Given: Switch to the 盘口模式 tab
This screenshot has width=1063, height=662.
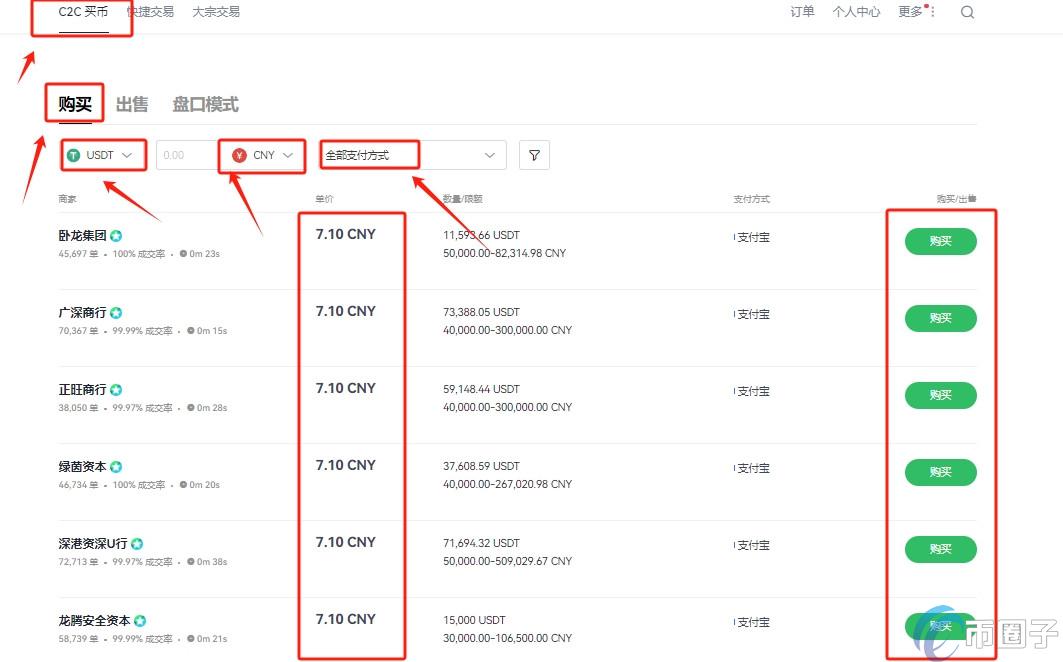Looking at the screenshot, I should (x=205, y=104).
